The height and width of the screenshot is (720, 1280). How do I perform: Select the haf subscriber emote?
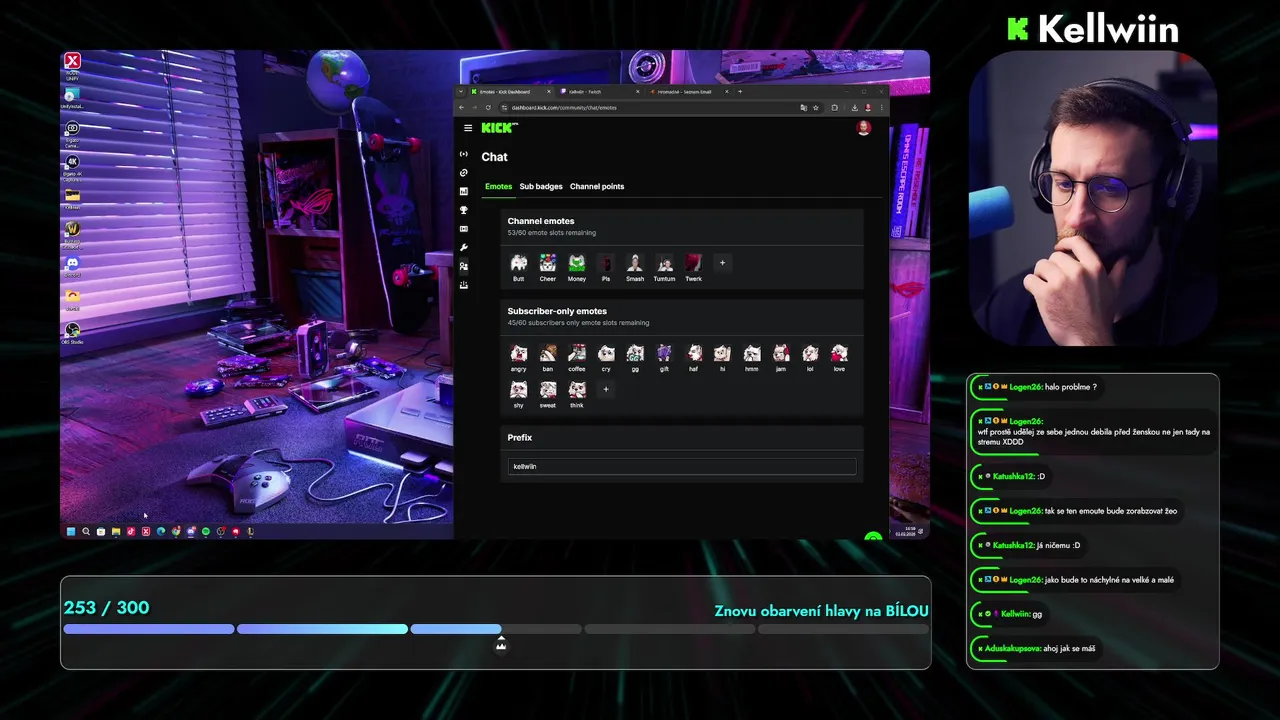pos(694,353)
